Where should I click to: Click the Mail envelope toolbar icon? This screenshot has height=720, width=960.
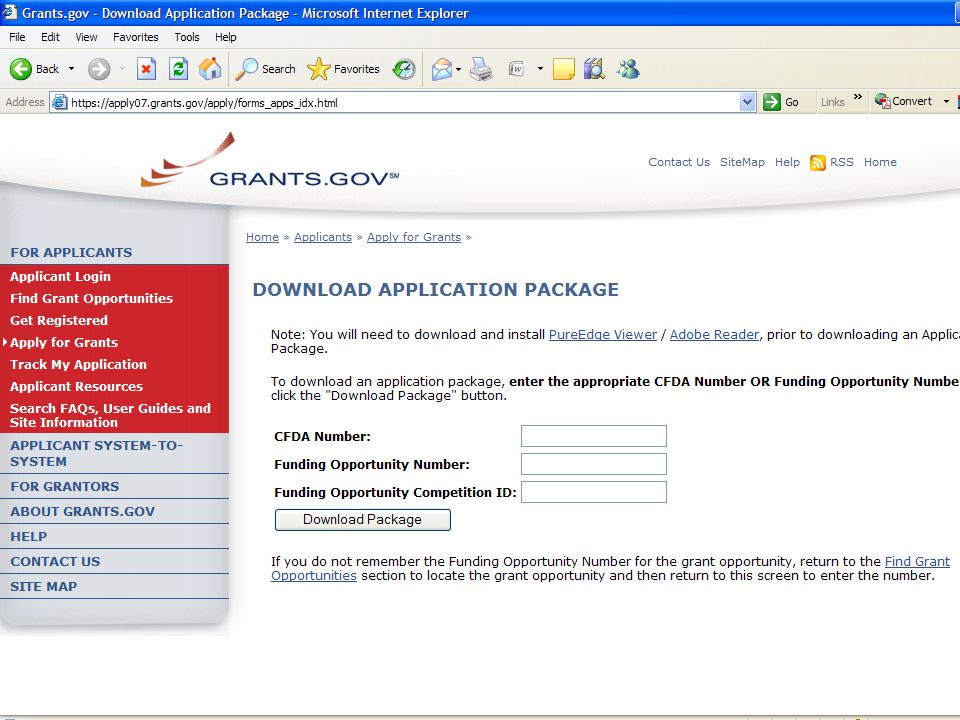tap(441, 69)
